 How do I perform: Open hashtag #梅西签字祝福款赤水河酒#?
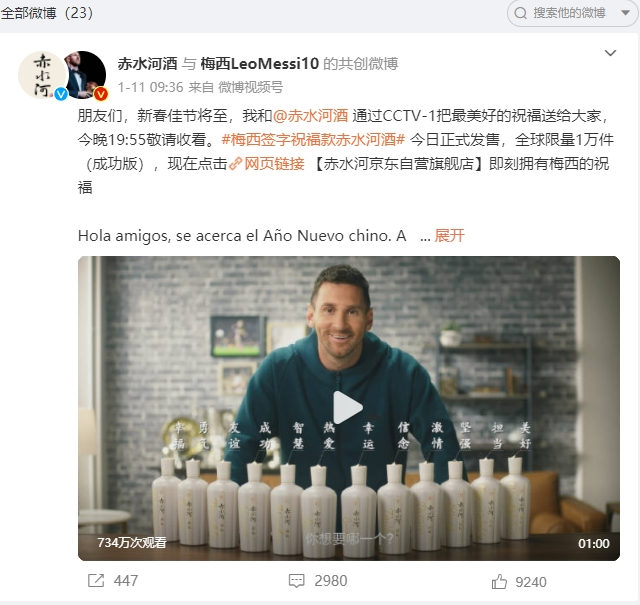tap(313, 140)
